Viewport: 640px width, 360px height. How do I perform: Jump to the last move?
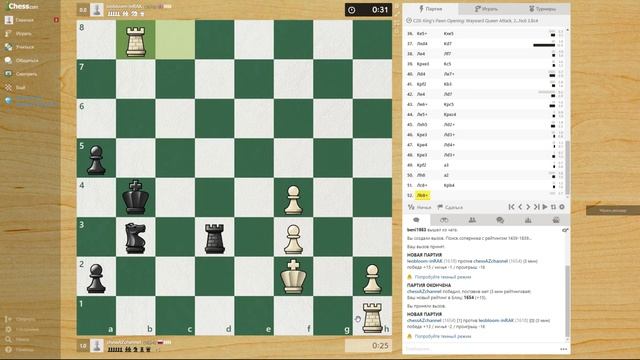tap(536, 207)
